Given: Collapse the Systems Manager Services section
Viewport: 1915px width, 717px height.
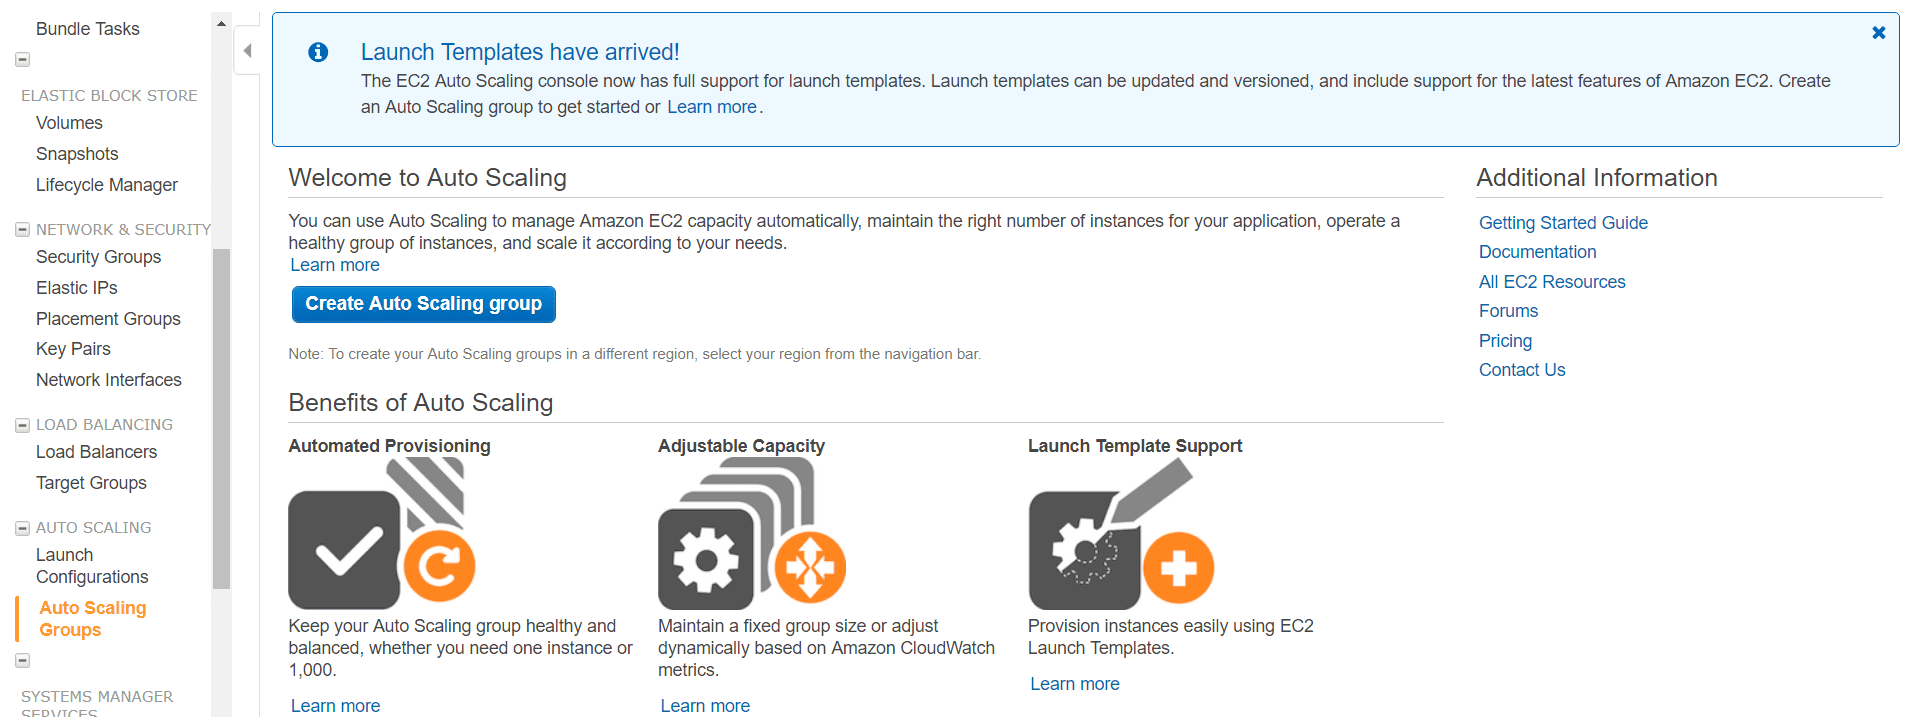Looking at the screenshot, I should click(x=22, y=661).
